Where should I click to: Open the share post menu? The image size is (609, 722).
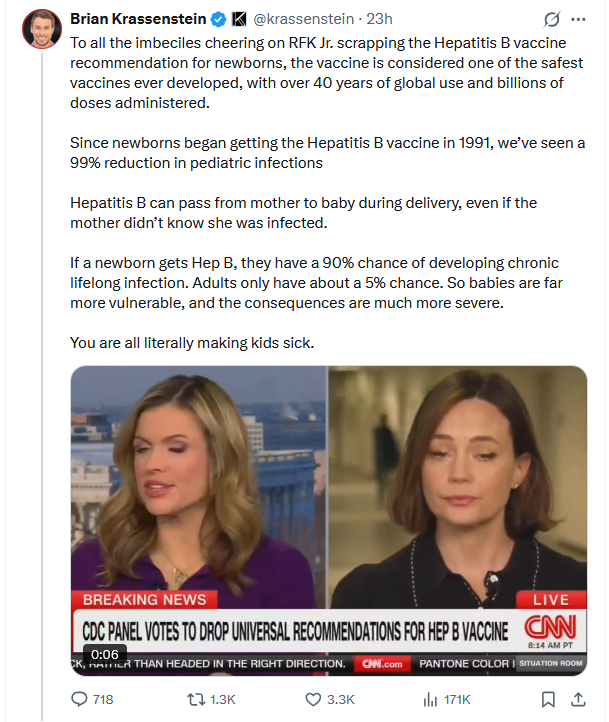[578, 699]
